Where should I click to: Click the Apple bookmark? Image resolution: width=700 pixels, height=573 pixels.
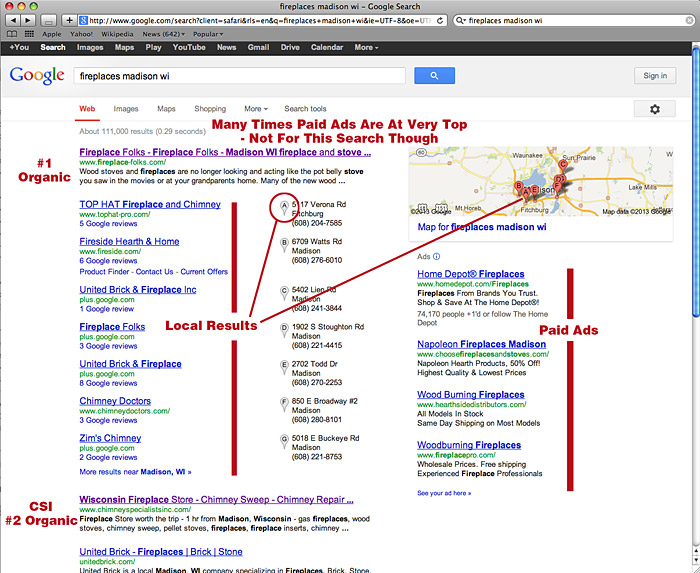coord(52,34)
